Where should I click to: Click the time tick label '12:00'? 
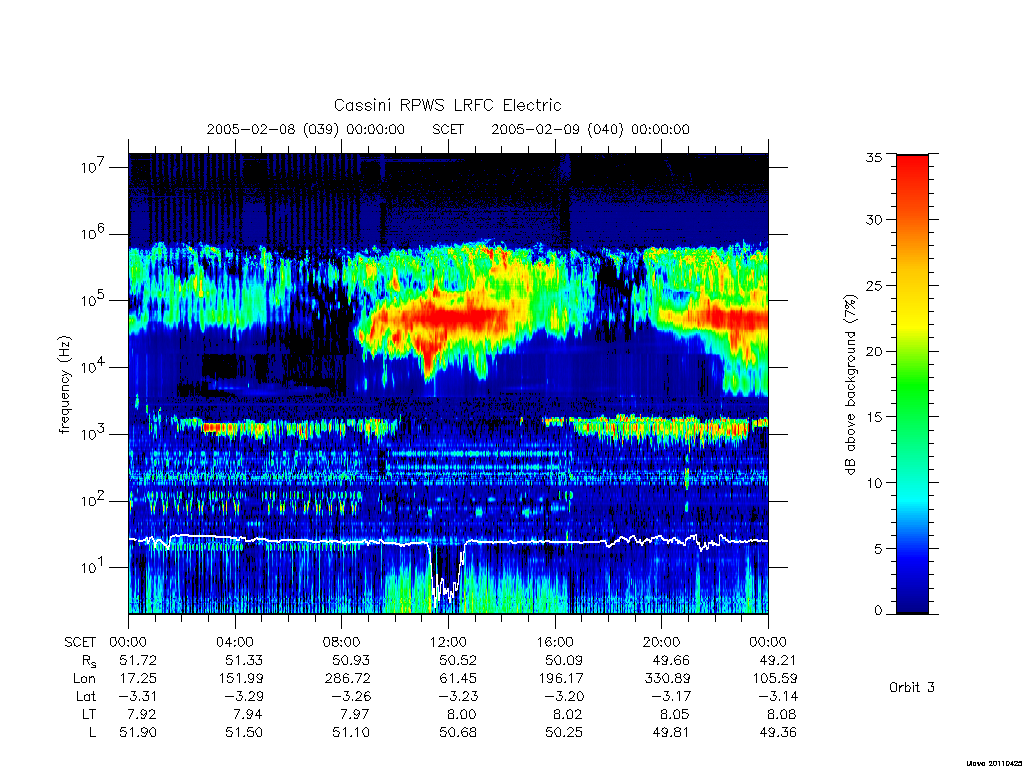point(448,642)
